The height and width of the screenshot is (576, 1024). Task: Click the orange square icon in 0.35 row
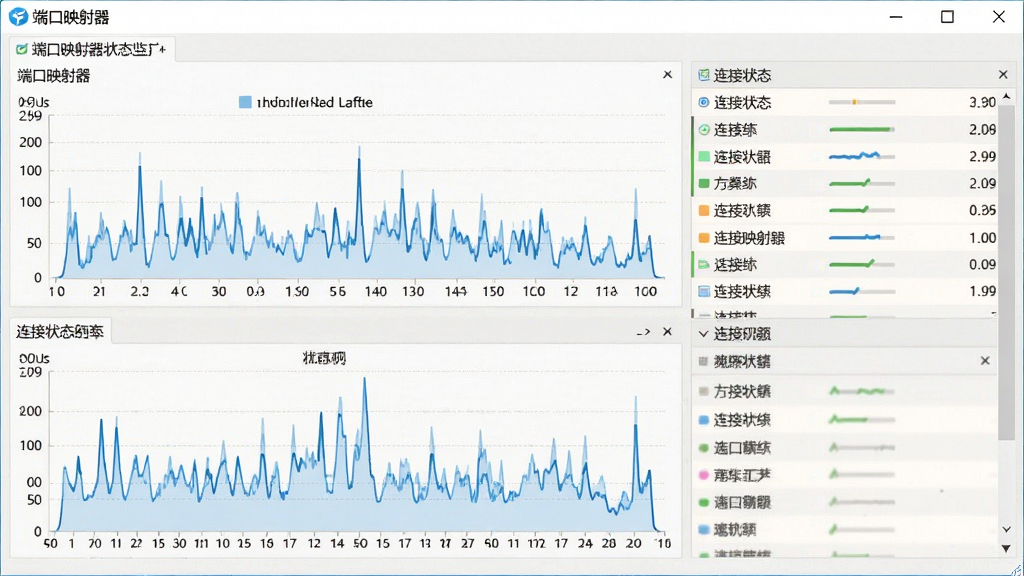pyautogui.click(x=703, y=210)
